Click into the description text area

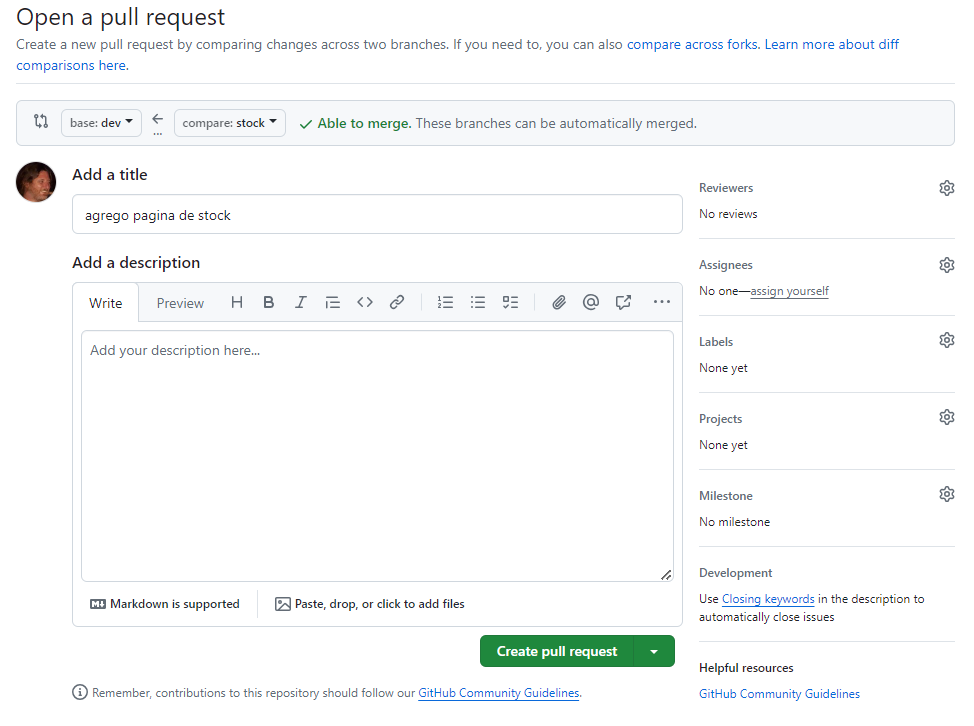tap(377, 455)
